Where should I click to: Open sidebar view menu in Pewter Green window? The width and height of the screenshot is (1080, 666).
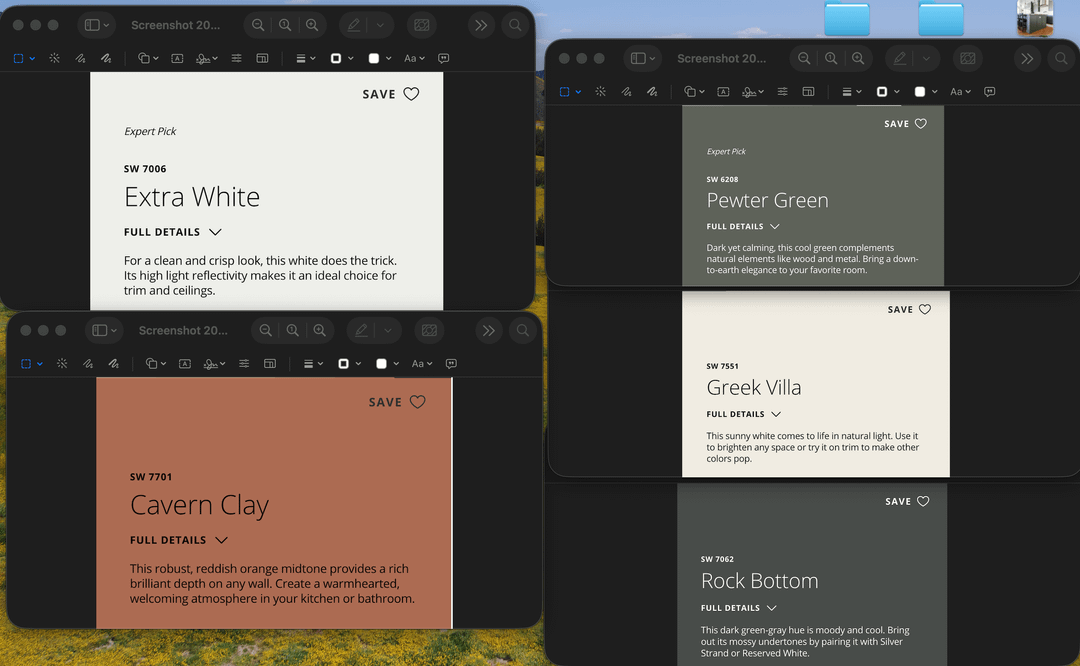644,58
